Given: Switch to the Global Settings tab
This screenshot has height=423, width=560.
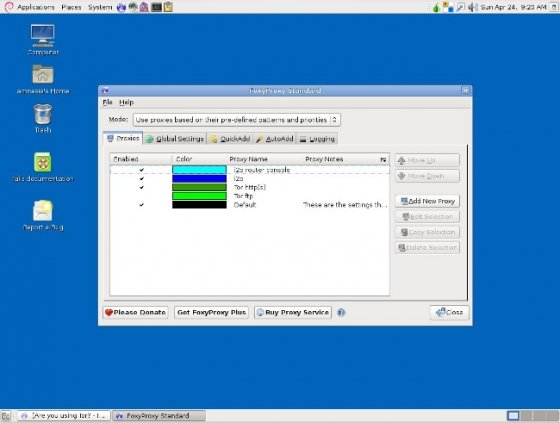Looking at the screenshot, I should coord(175,139).
